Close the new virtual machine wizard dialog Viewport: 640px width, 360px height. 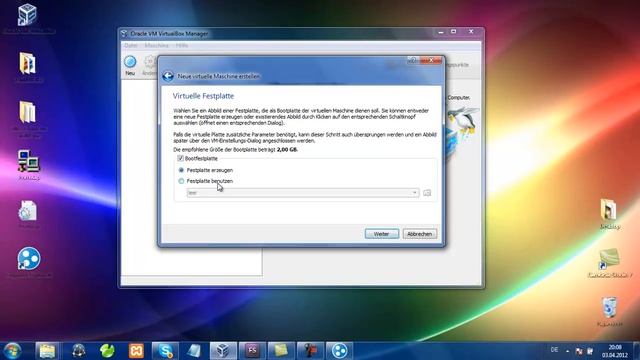pyautogui.click(x=431, y=60)
